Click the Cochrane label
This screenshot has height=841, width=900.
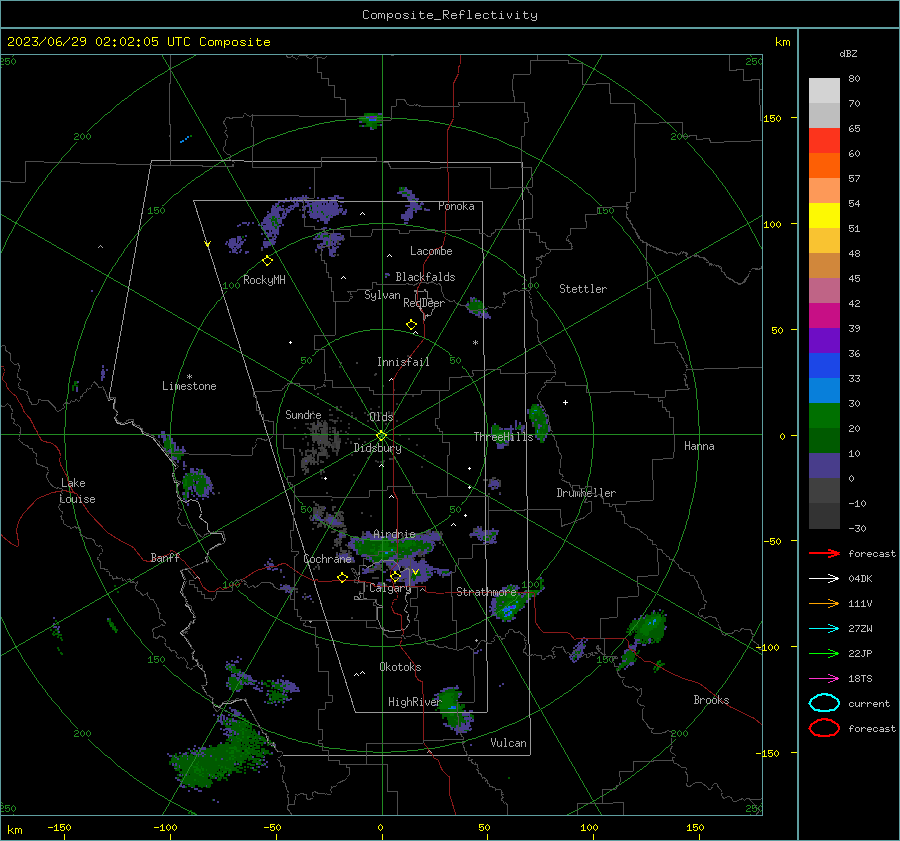click(327, 559)
